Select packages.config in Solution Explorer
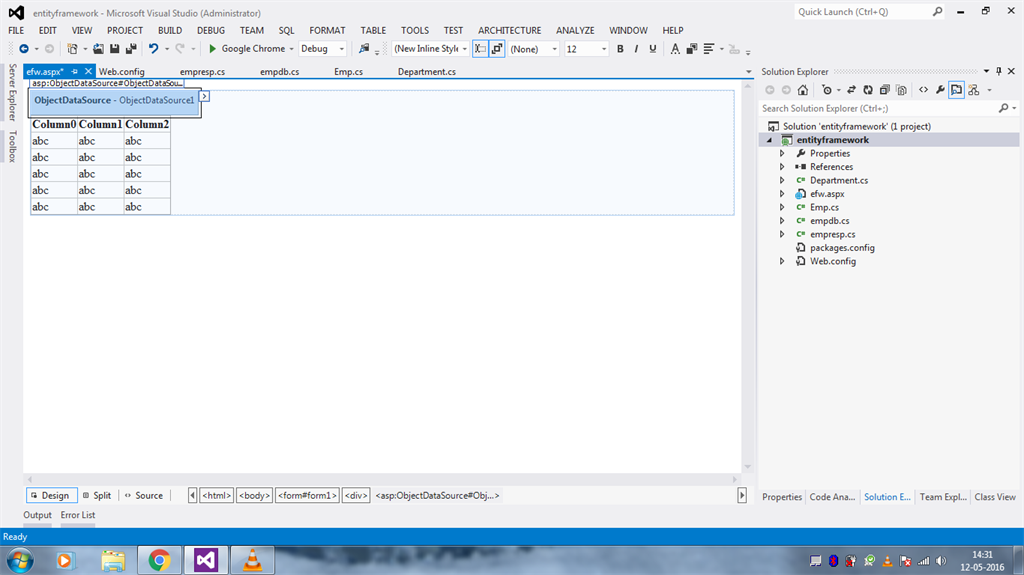 pyautogui.click(x=842, y=248)
